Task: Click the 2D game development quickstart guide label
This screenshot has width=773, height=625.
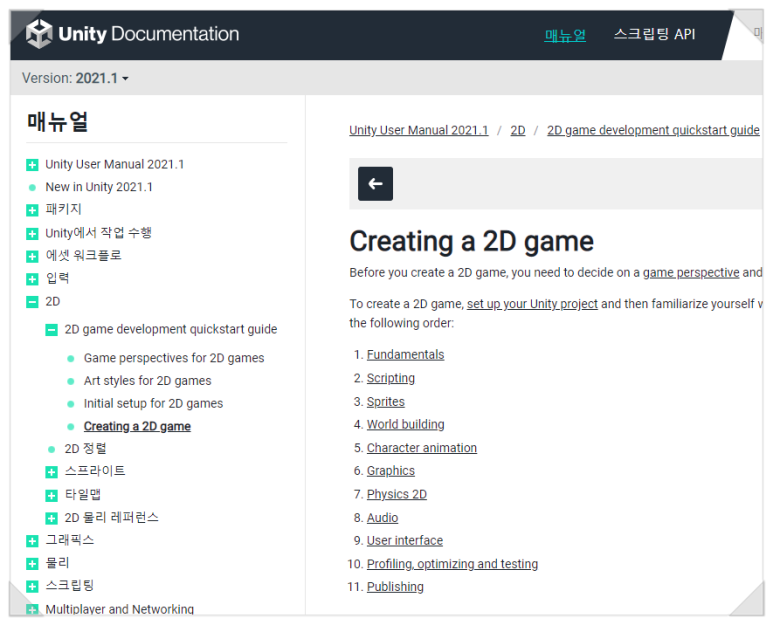Action: pyautogui.click(x=171, y=329)
